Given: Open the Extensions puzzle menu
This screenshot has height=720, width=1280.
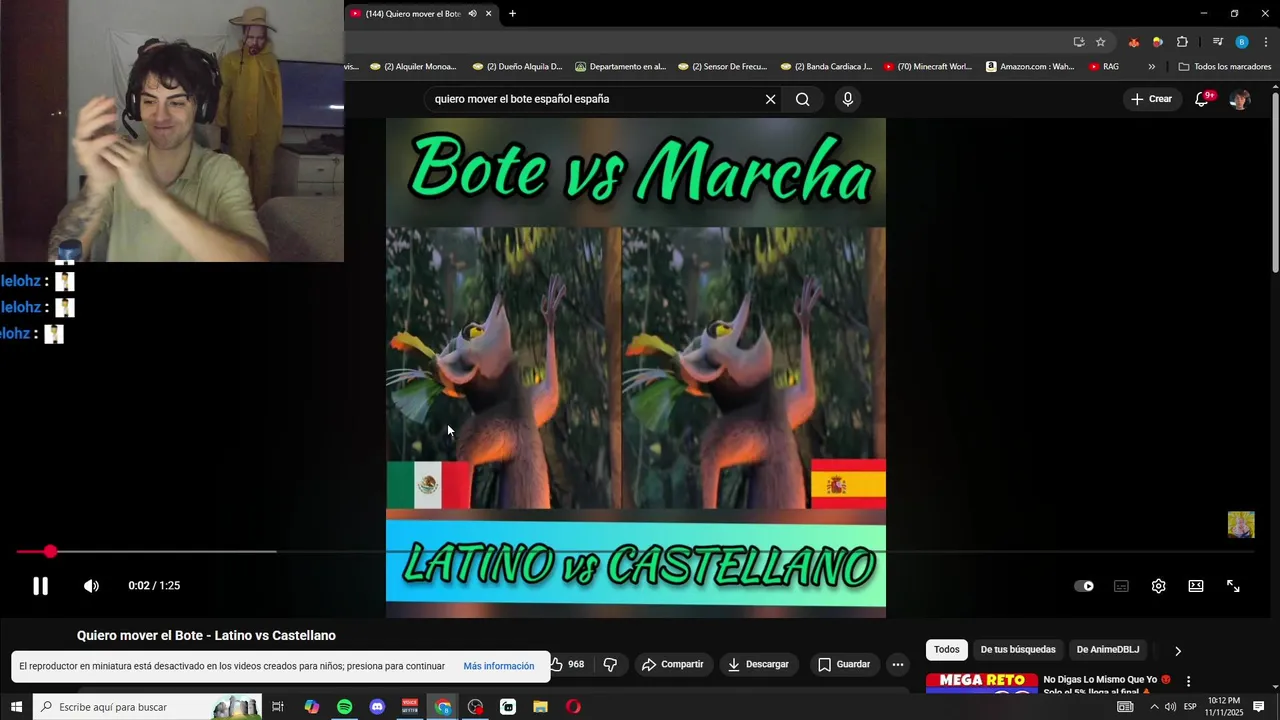Looking at the screenshot, I should [x=1182, y=42].
